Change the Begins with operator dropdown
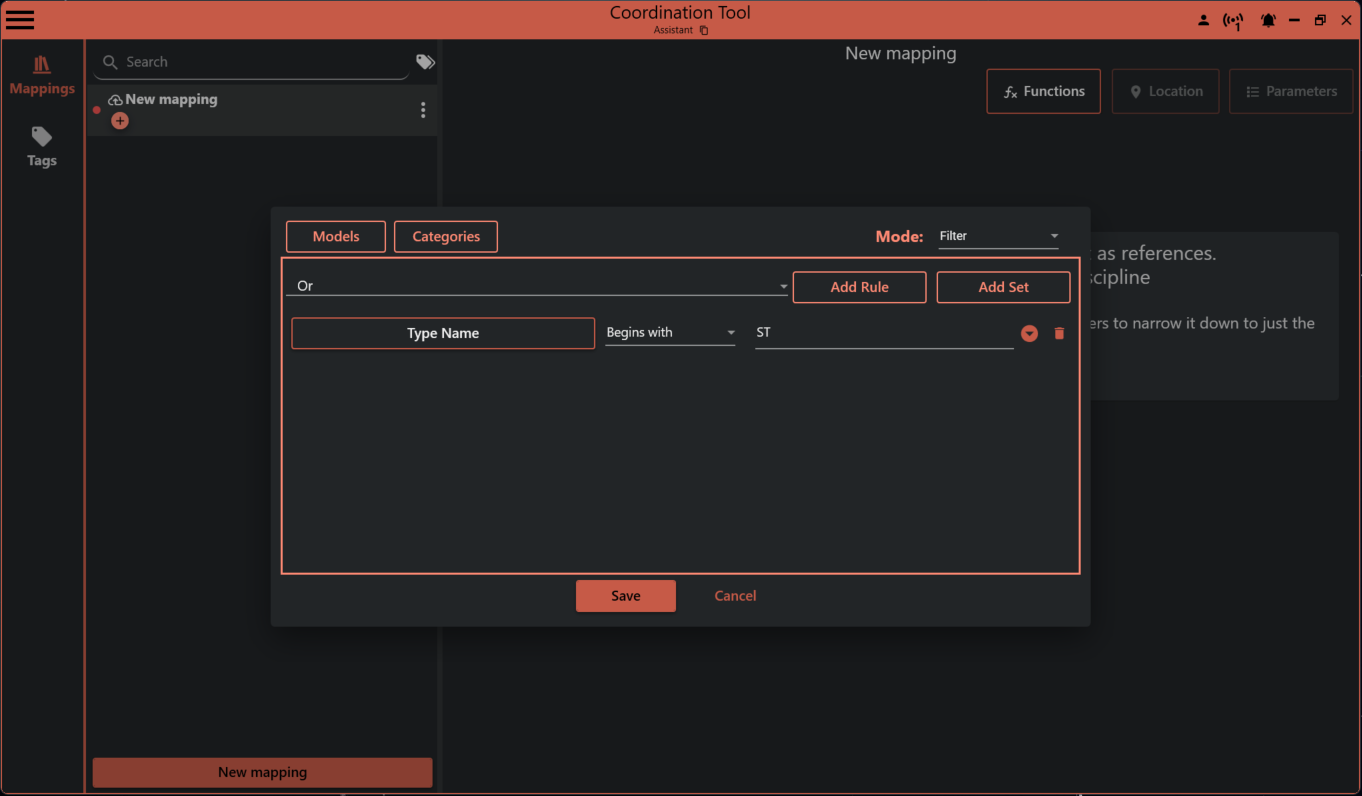Image resolution: width=1362 pixels, height=796 pixels. [670, 332]
